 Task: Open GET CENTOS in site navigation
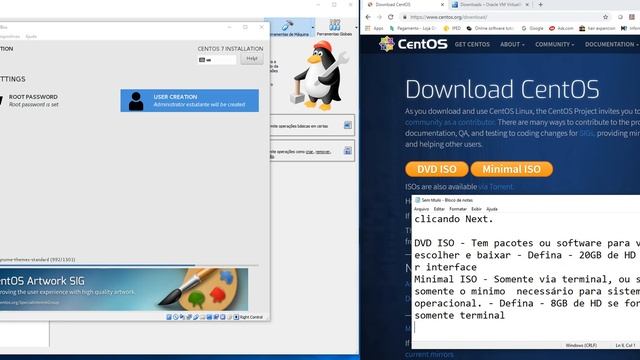pos(472,44)
